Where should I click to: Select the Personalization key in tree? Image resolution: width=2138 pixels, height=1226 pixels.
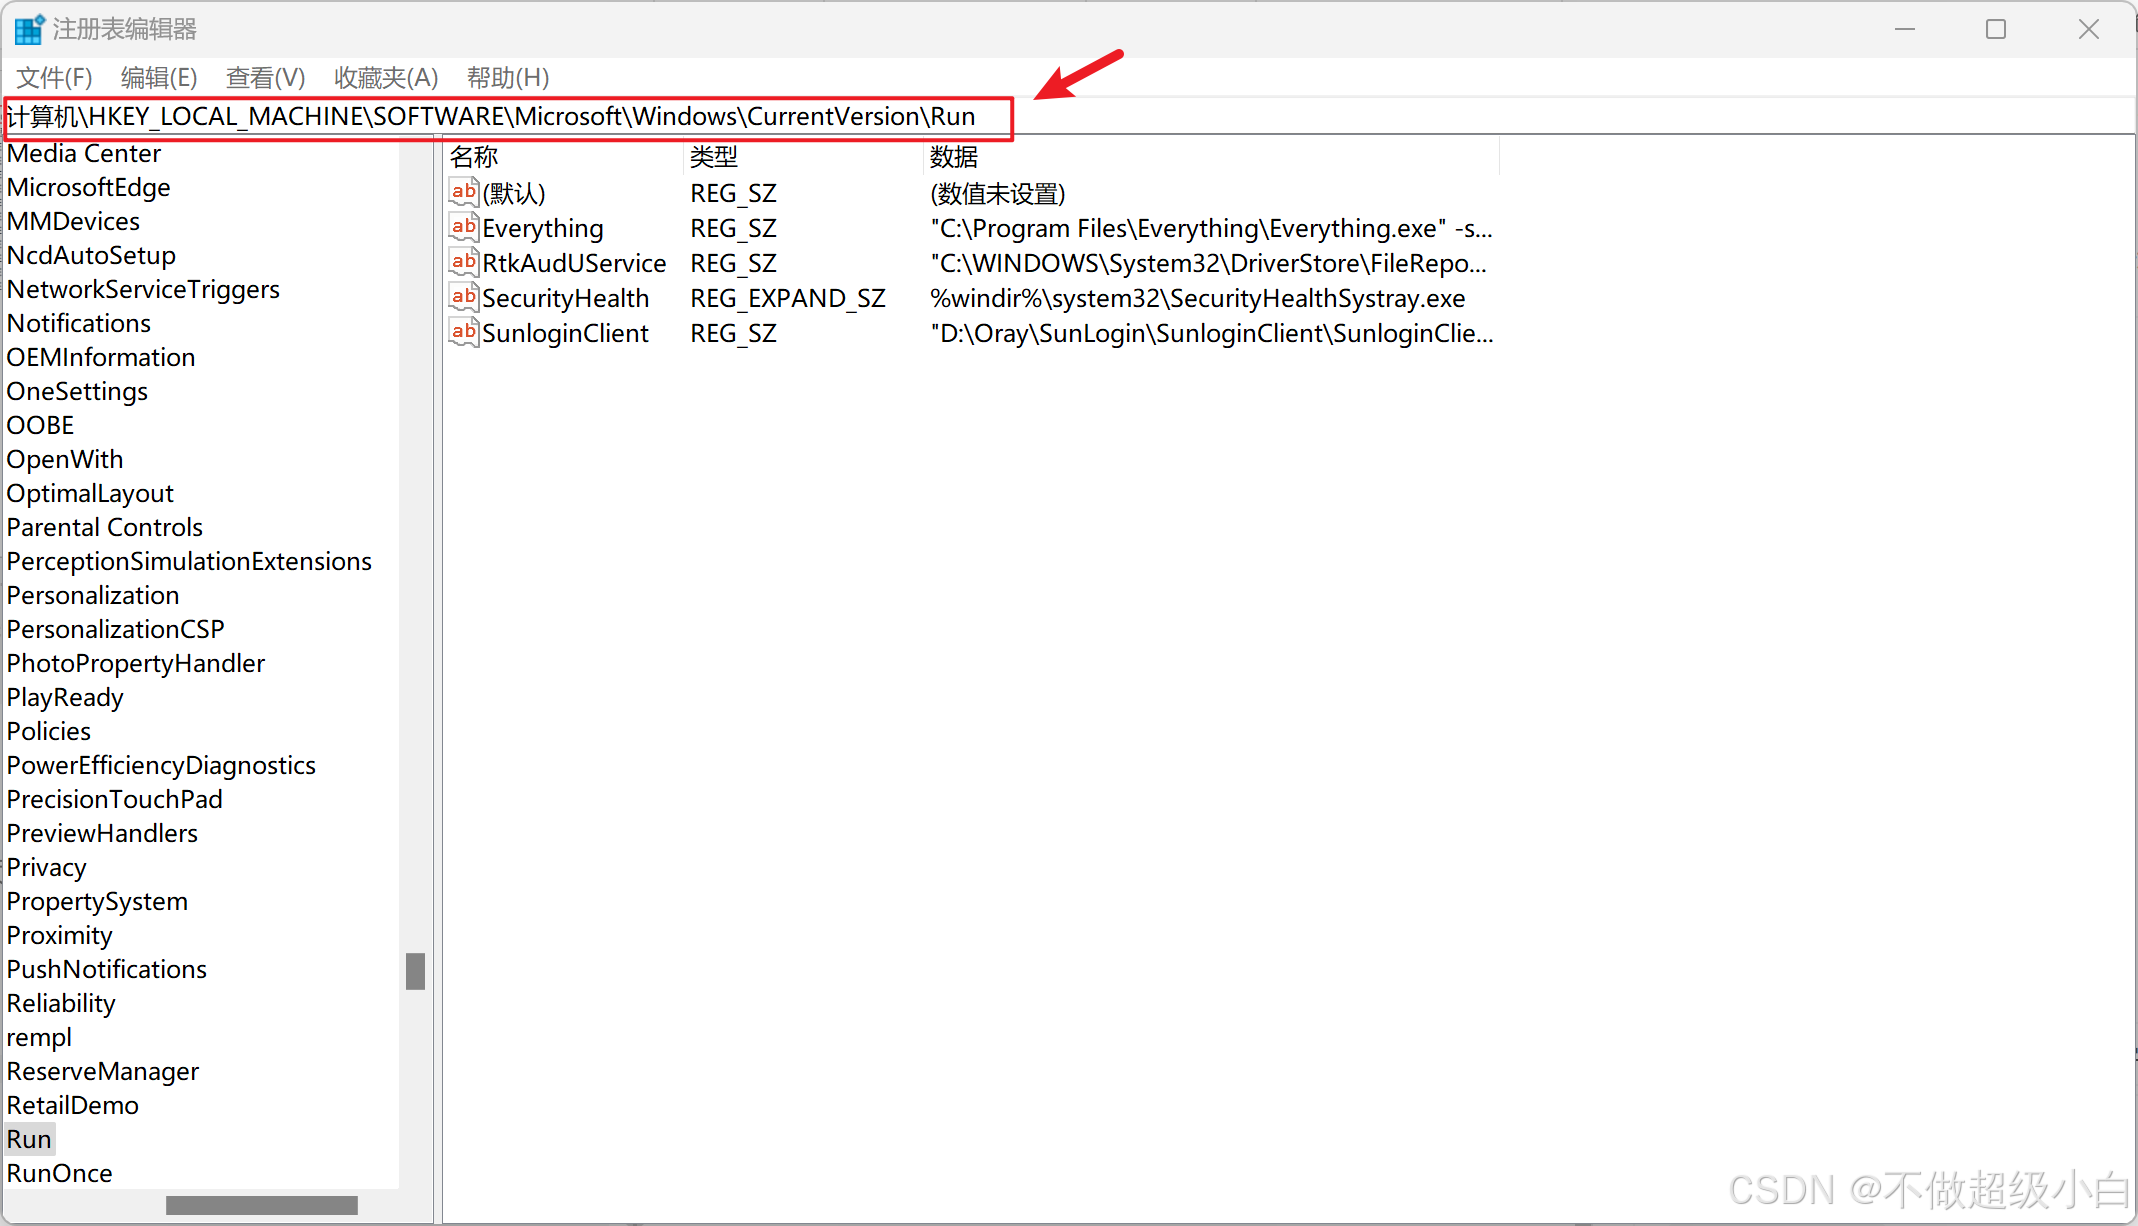pyautogui.click(x=93, y=595)
